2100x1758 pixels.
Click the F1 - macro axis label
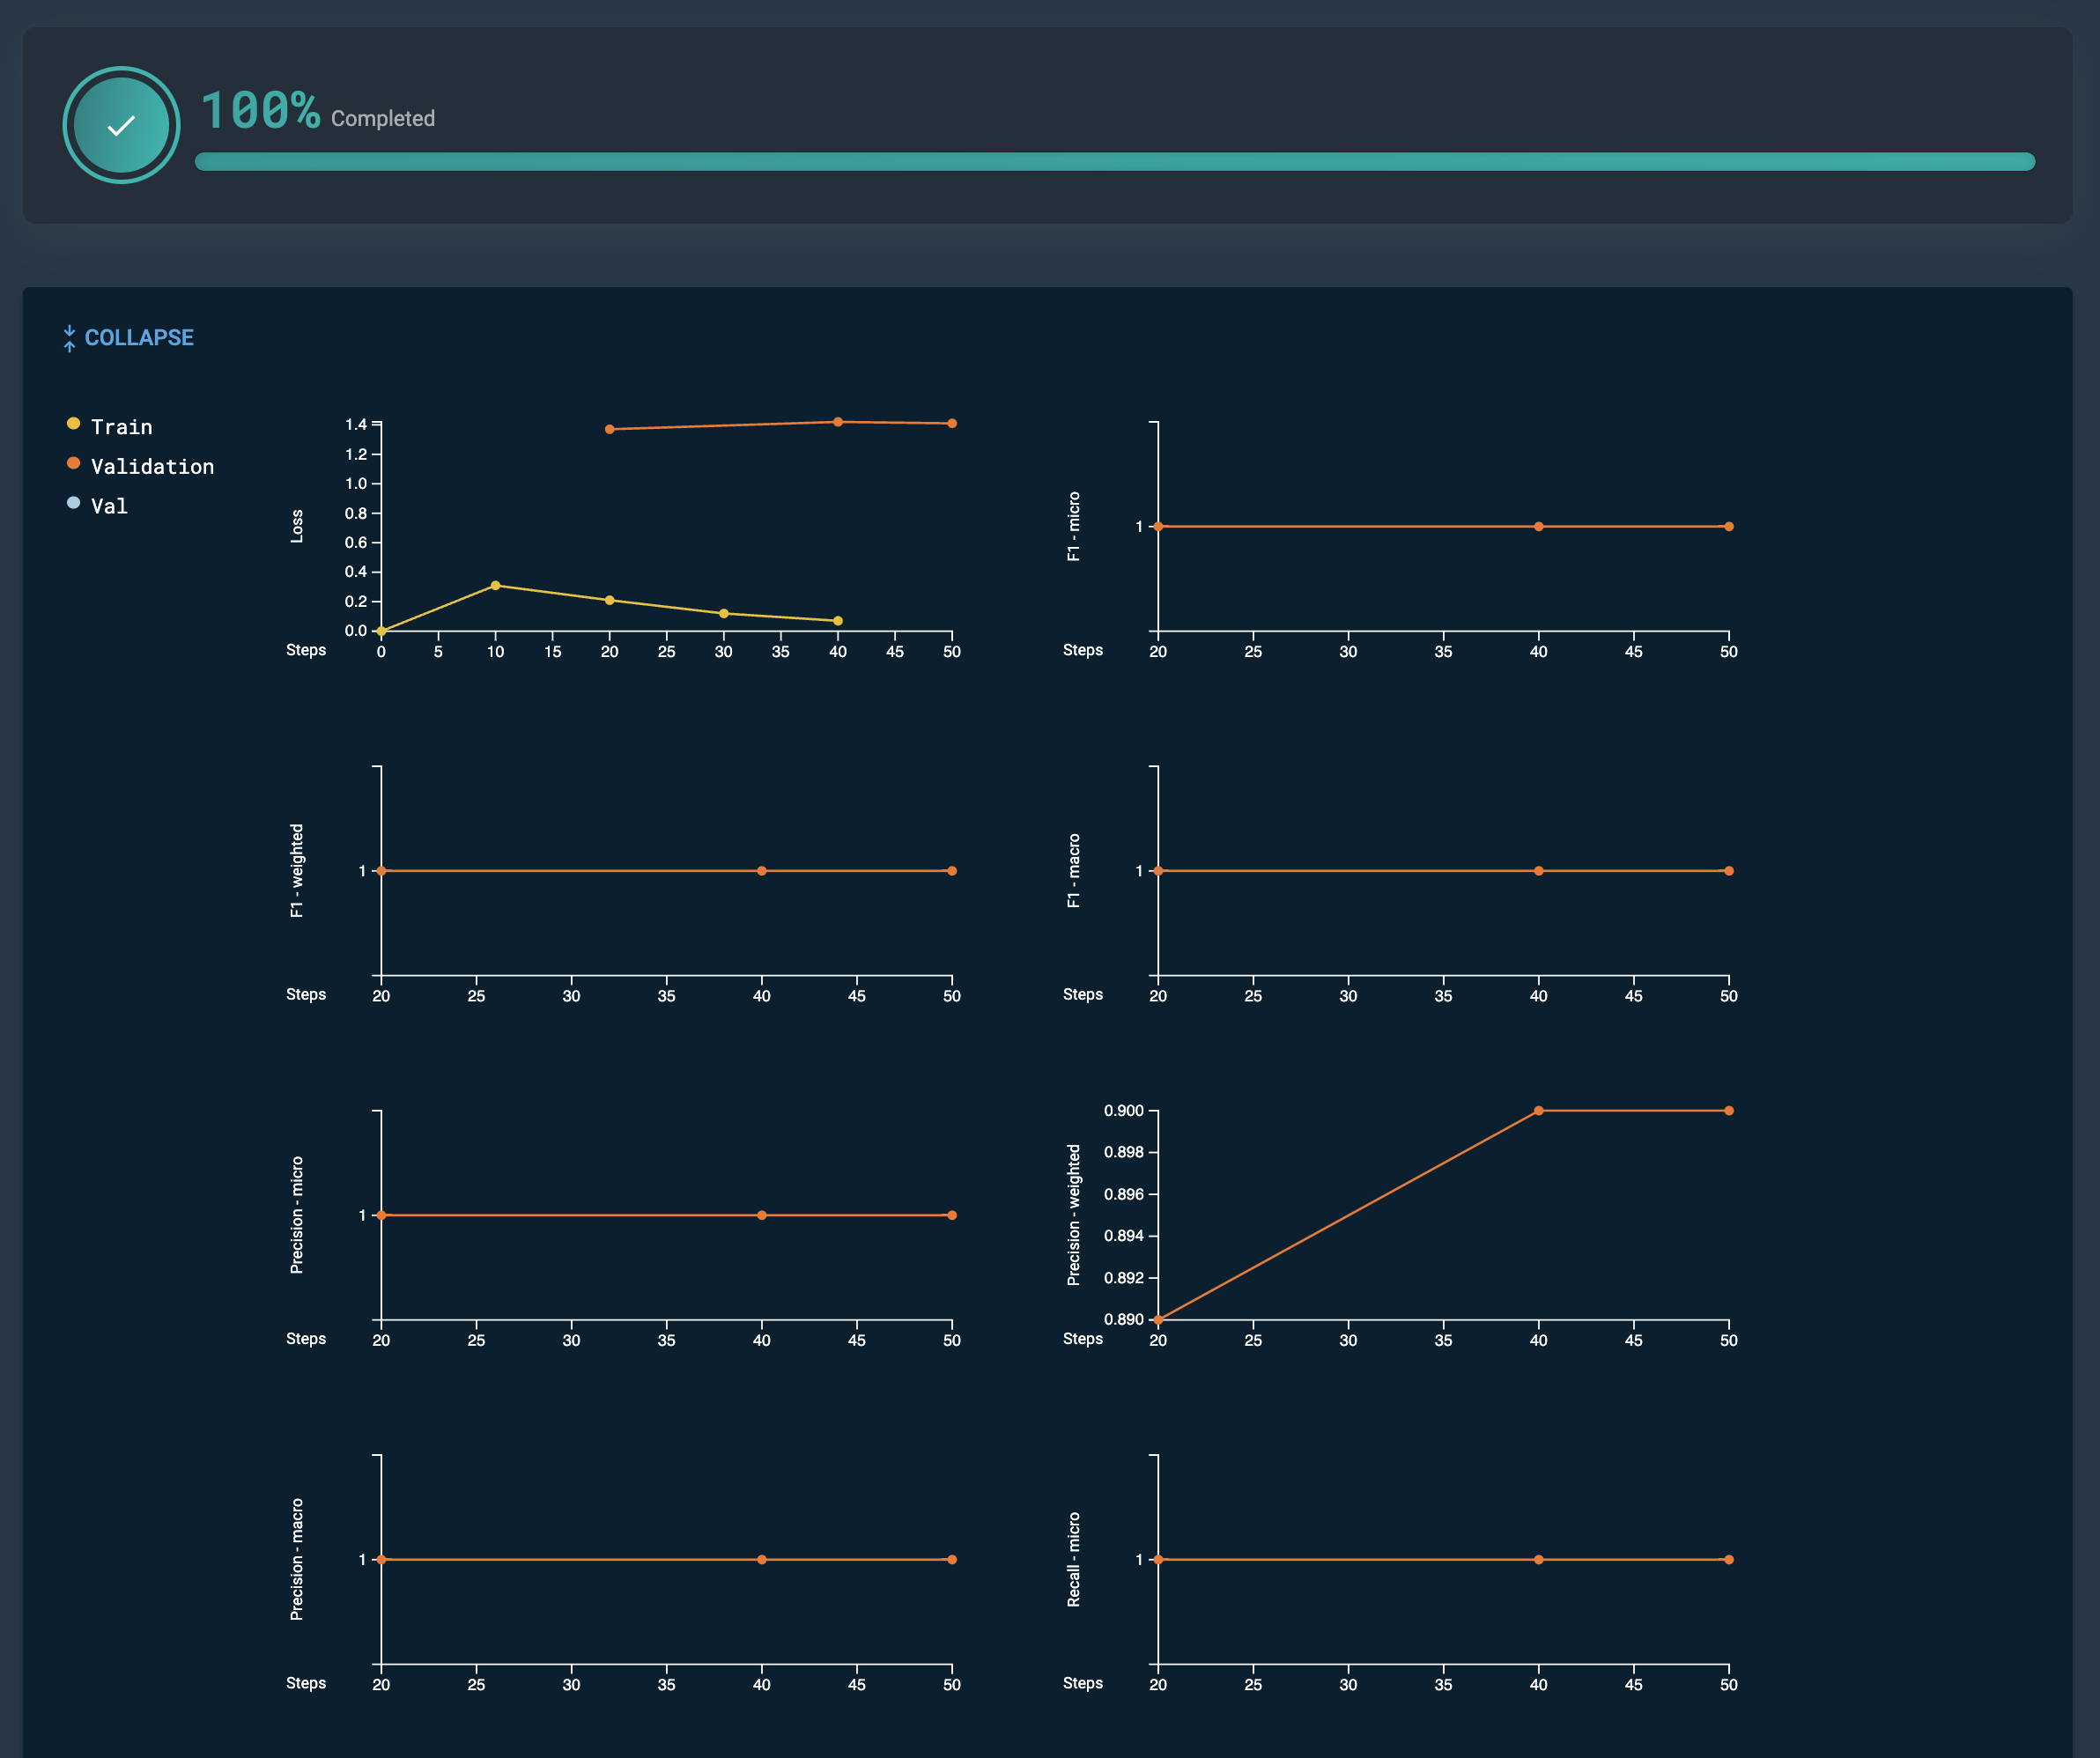tap(1074, 871)
